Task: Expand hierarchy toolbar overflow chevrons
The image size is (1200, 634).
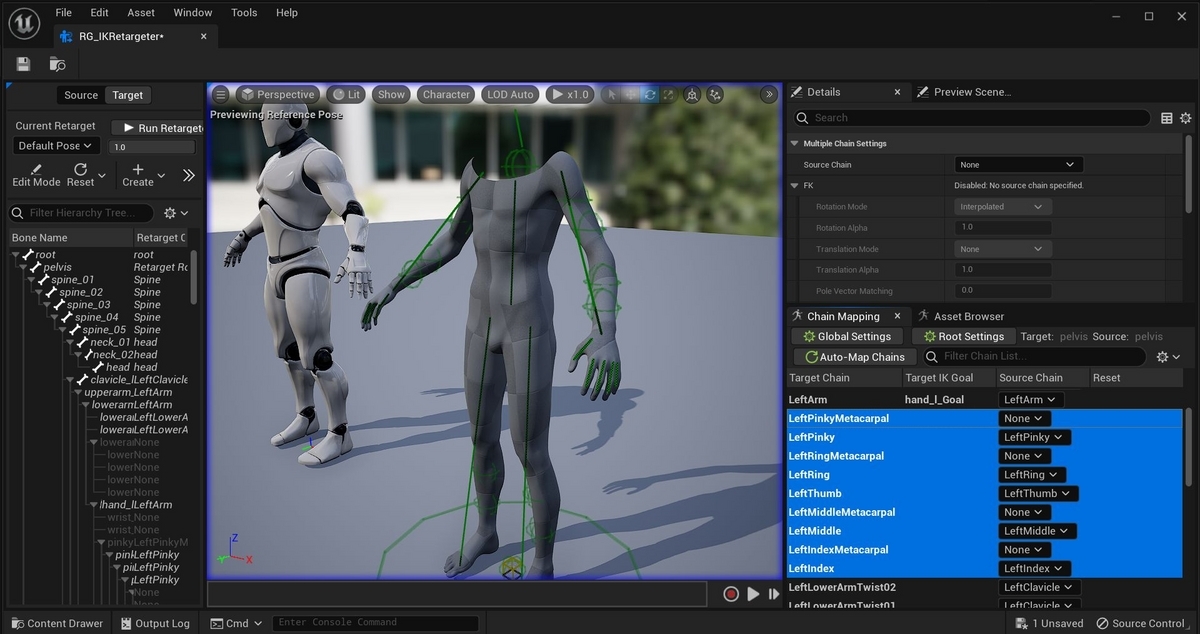Action: tap(188, 175)
